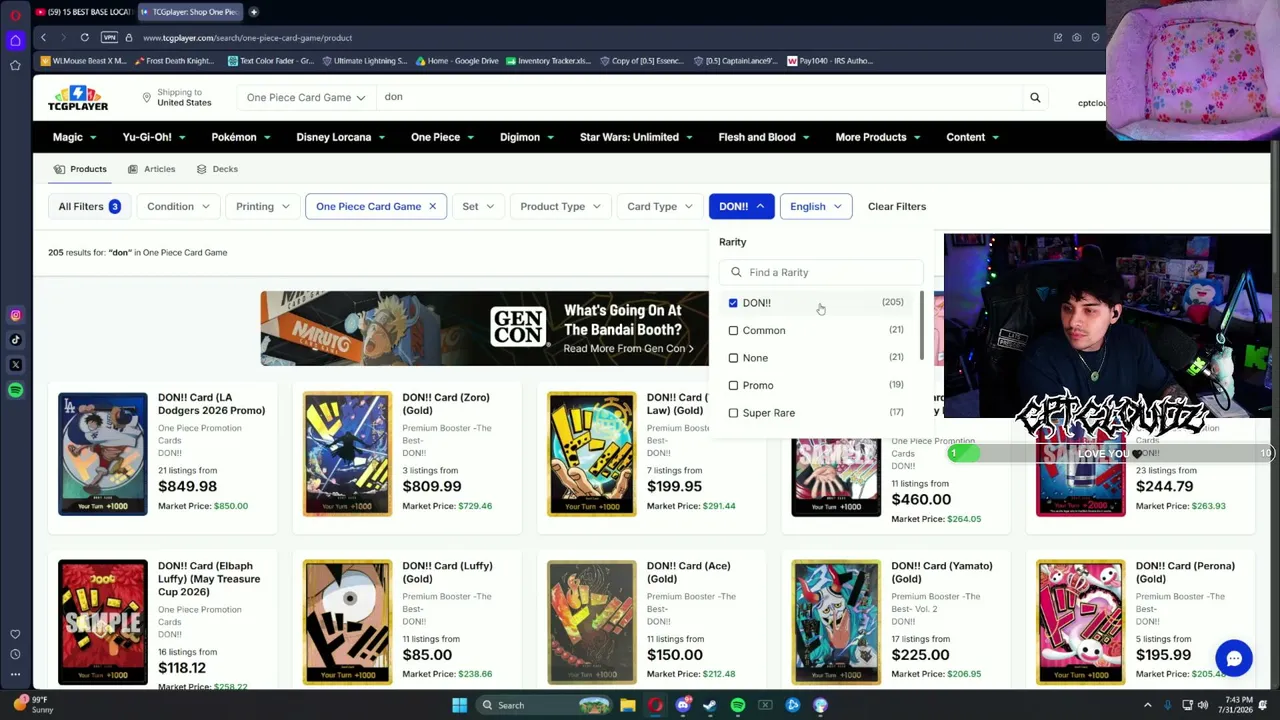This screenshot has height=720, width=1280.
Task: Check the Promo rarity checkbox
Action: [733, 385]
